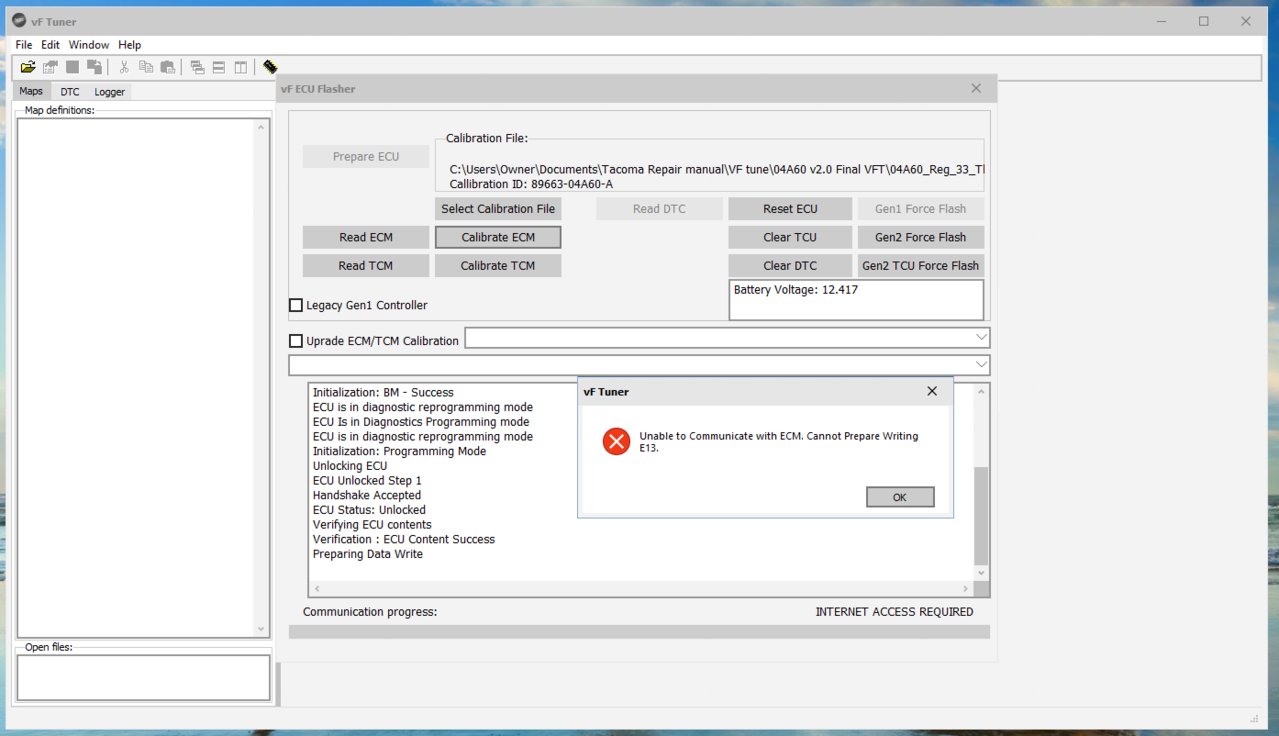This screenshot has height=736, width=1279.
Task: Click the log scrollbar down arrow
Action: [981, 573]
